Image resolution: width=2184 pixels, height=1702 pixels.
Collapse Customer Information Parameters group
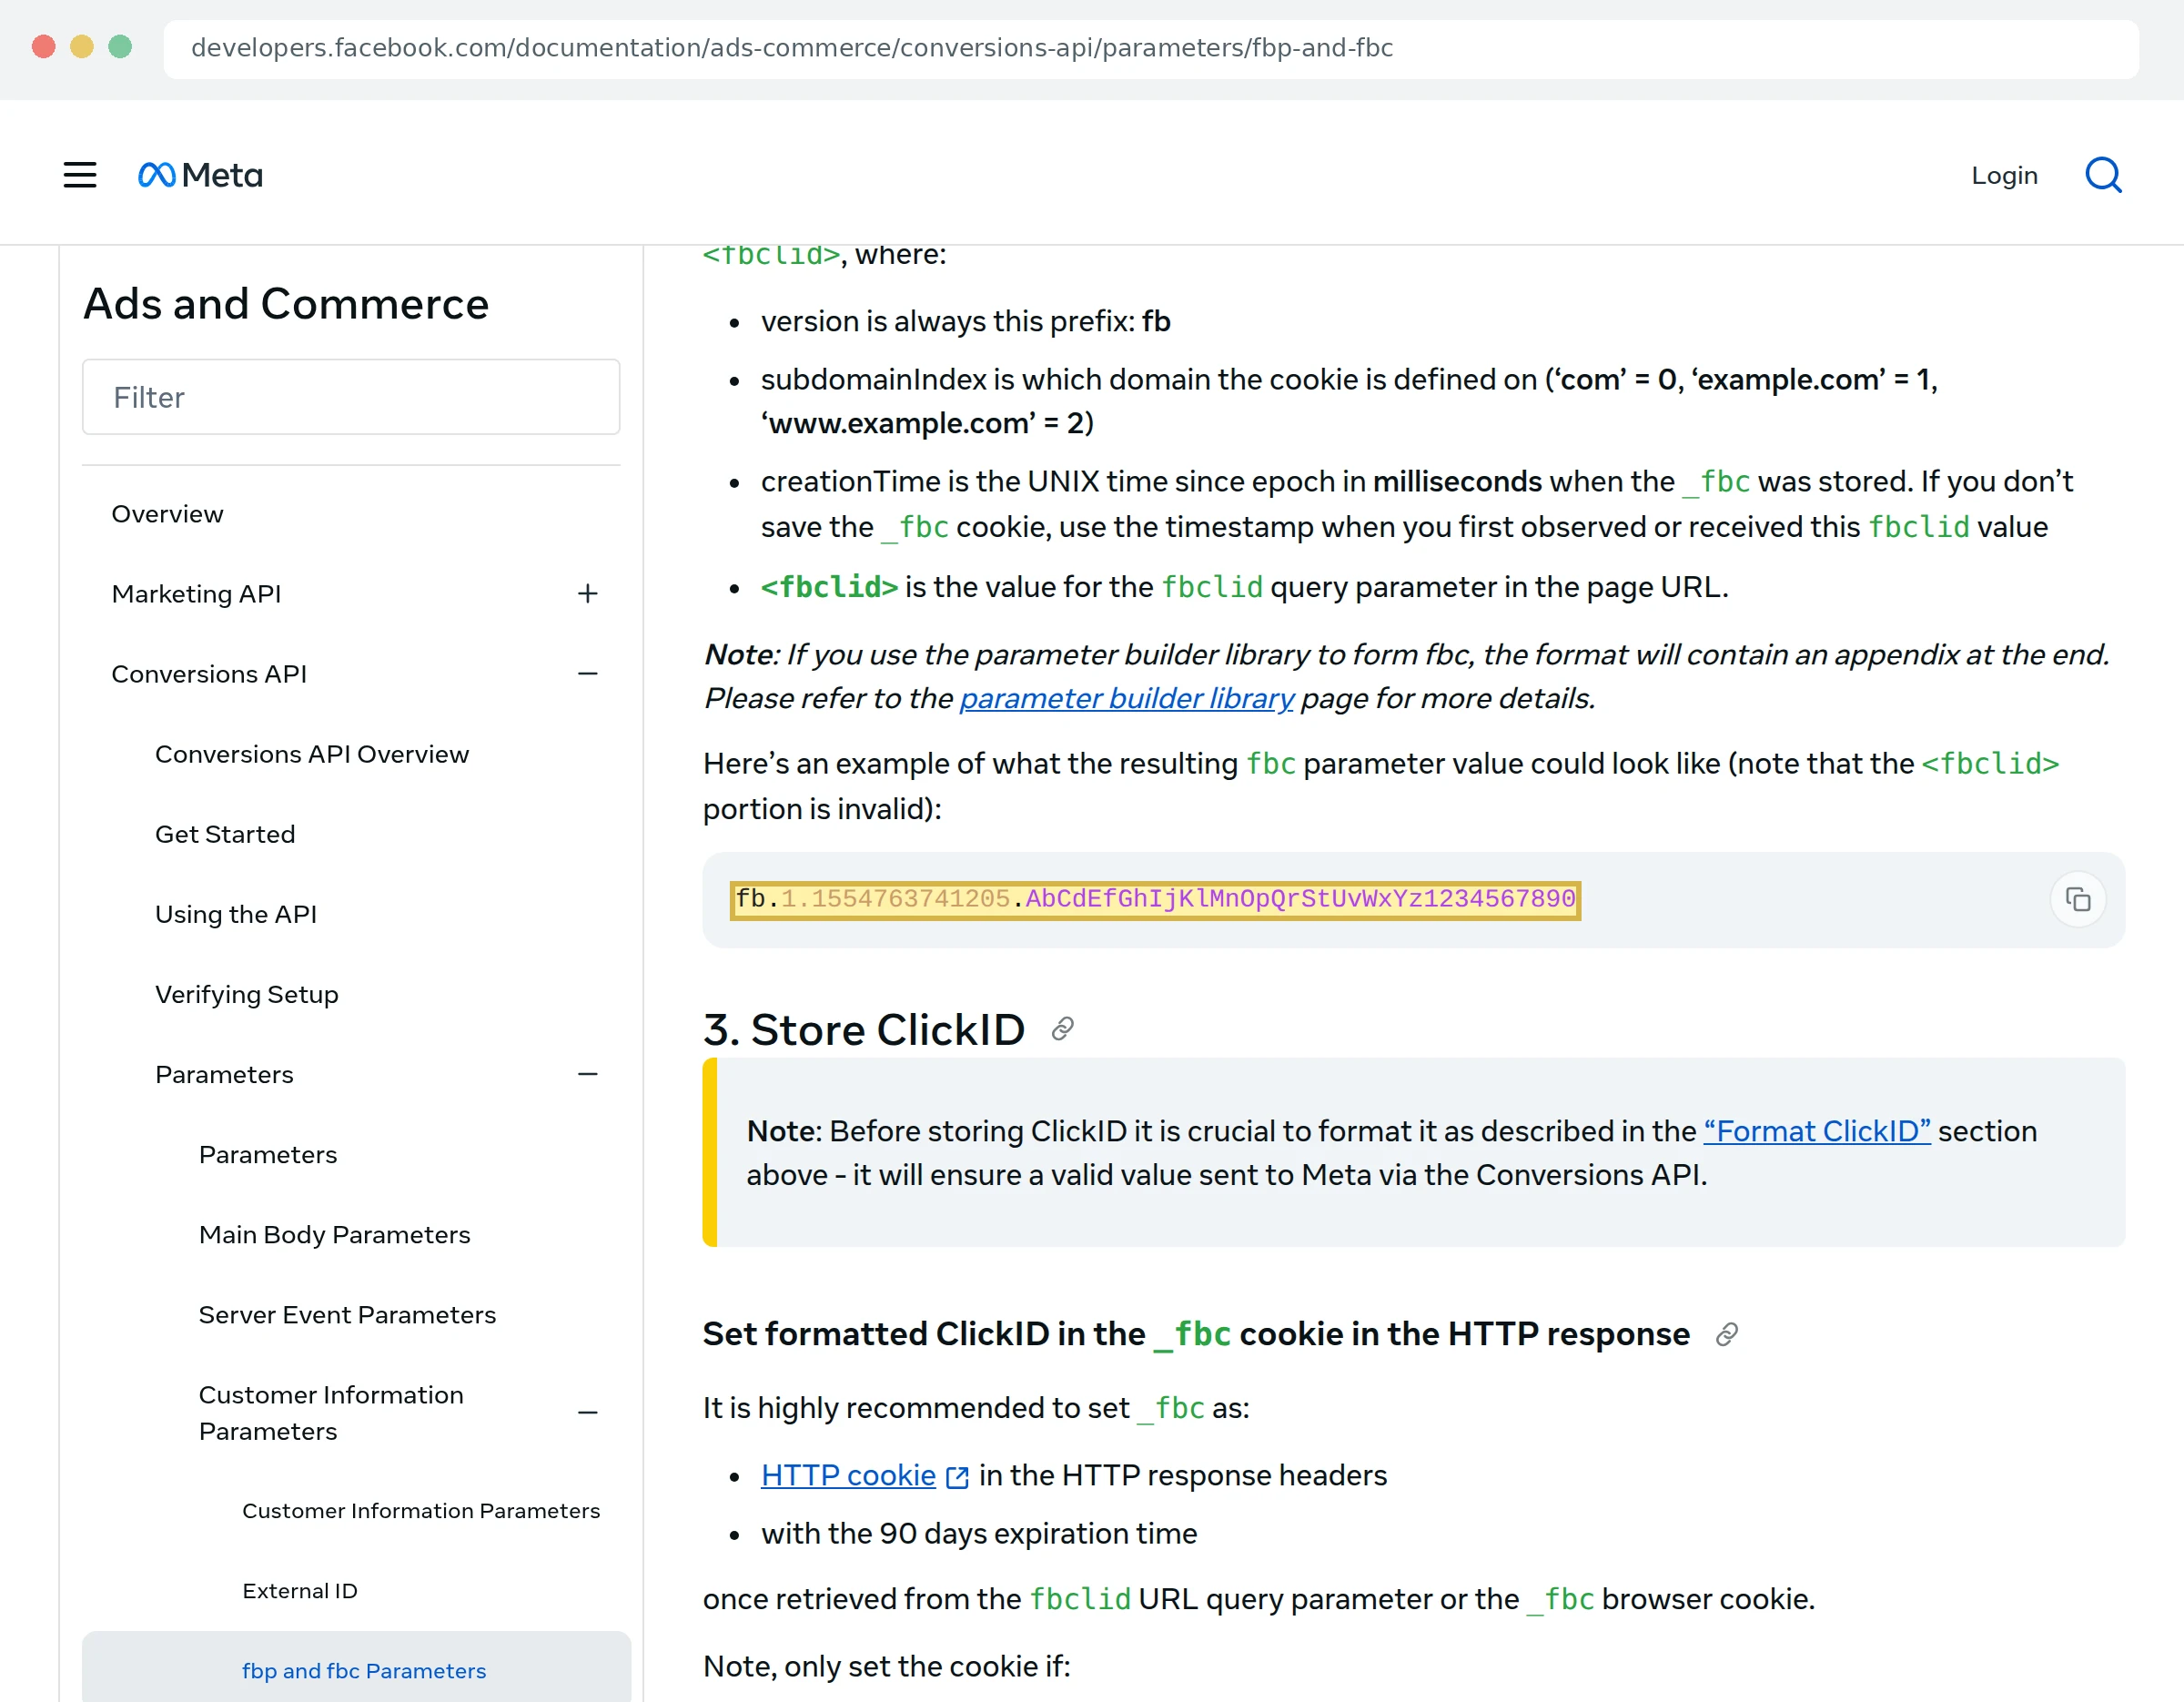[x=588, y=1413]
